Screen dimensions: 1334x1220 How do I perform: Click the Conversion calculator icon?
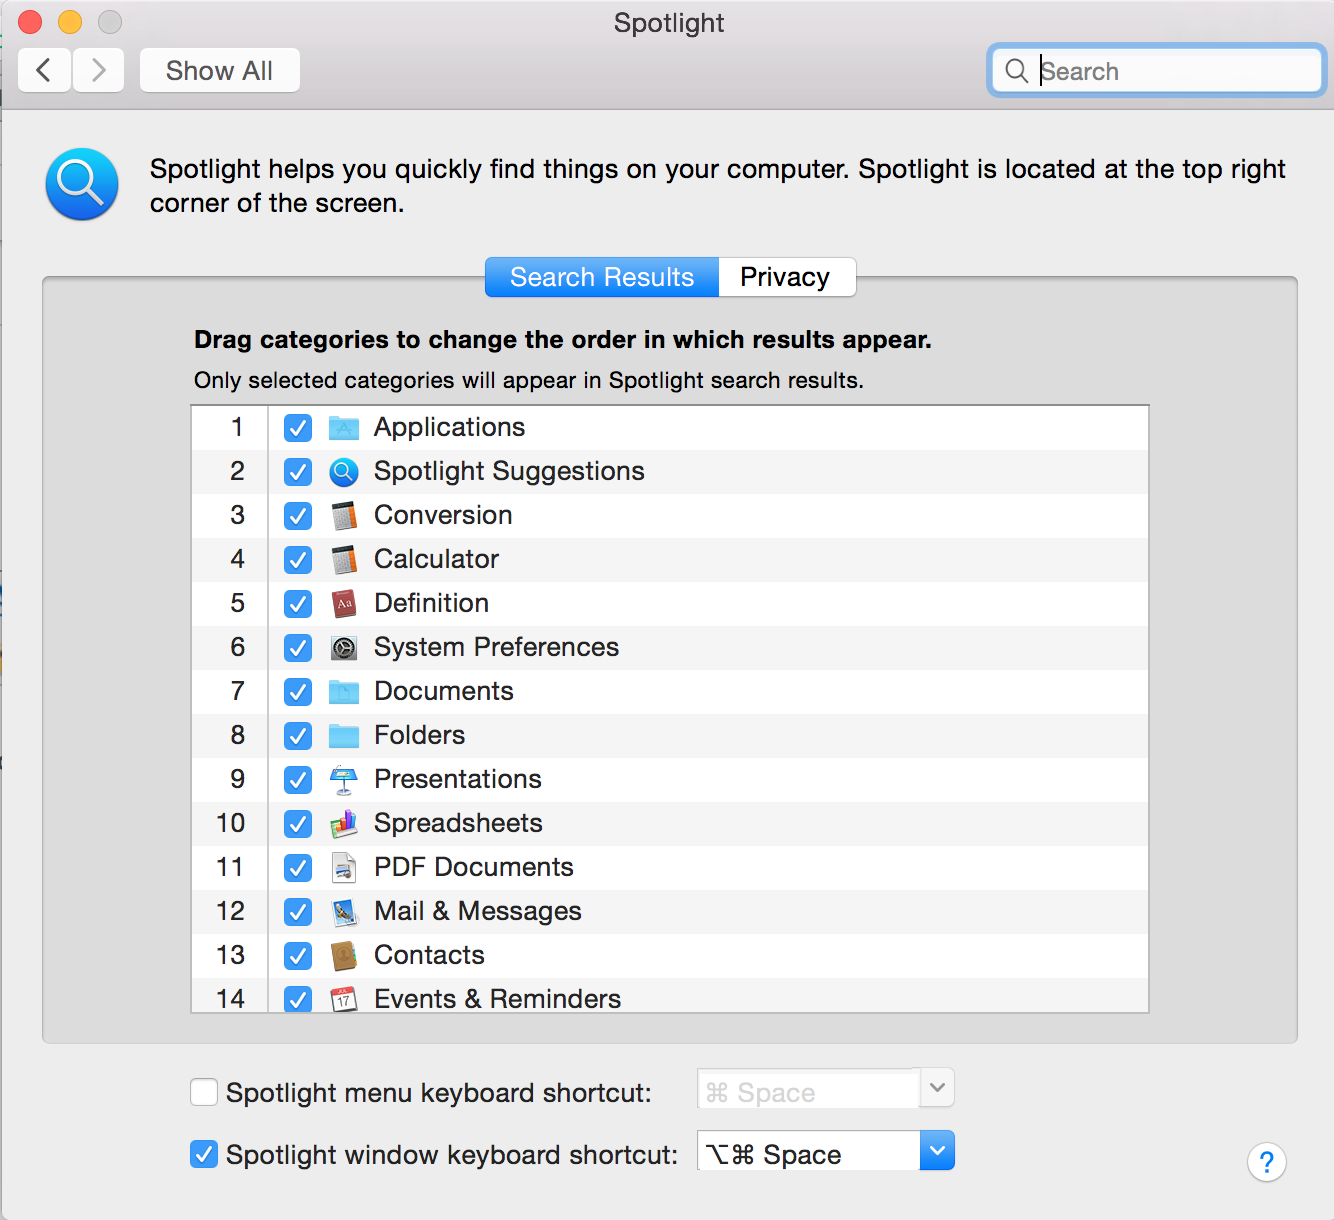pos(344,516)
